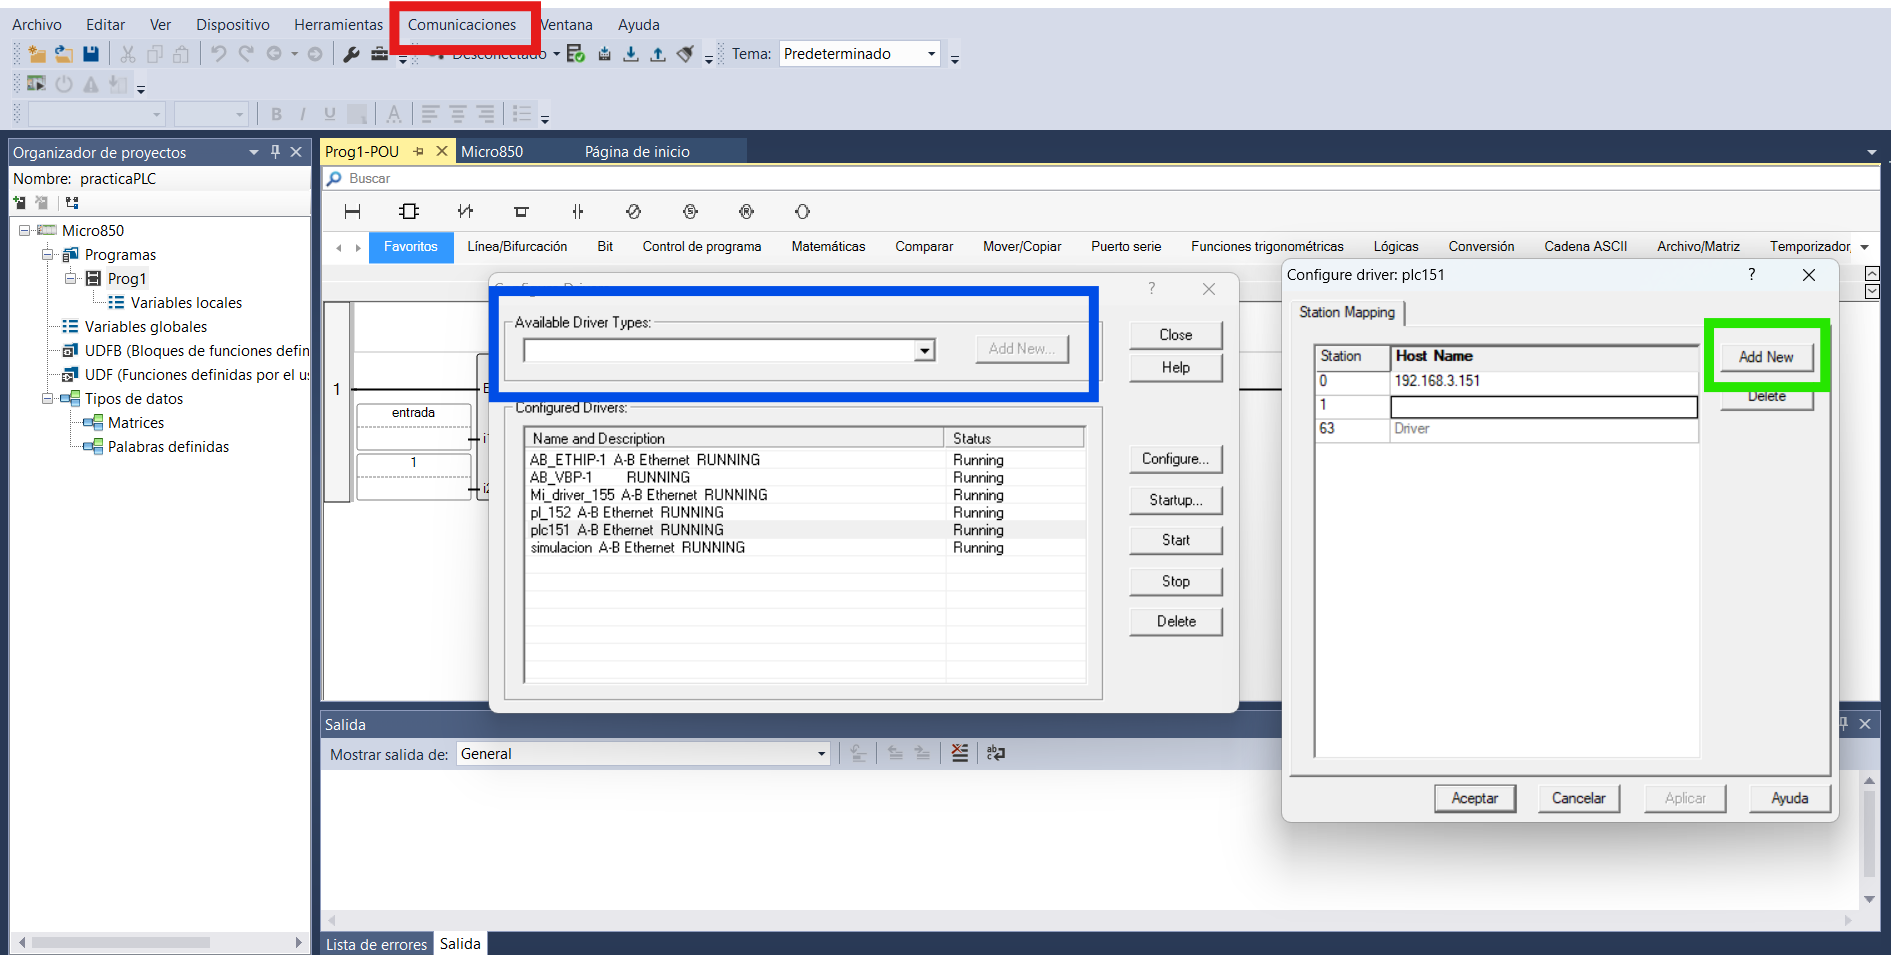This screenshot has width=1891, height=955.
Task: Collapse the Tipos de datos node
Action: (x=47, y=399)
